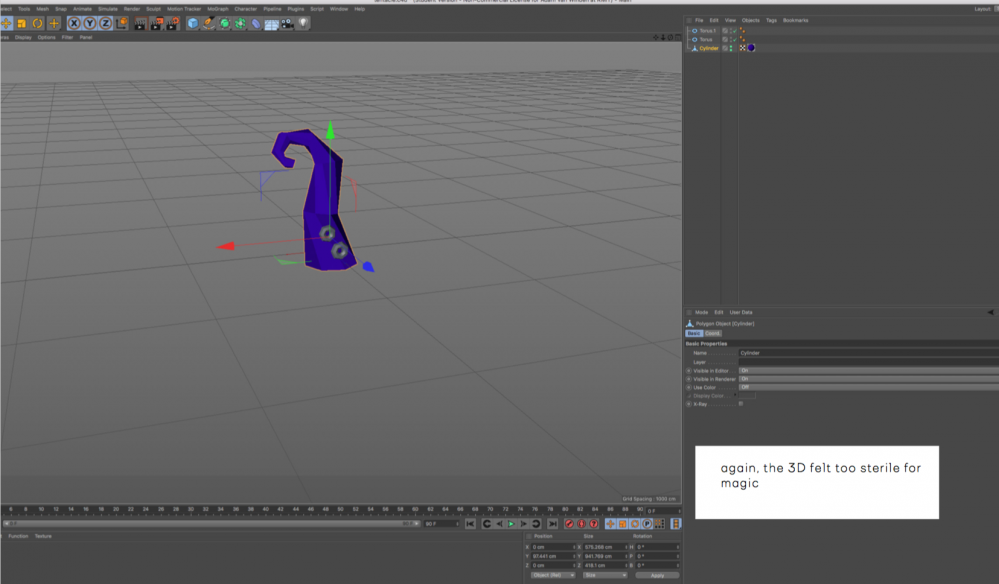Open Object Manager Bookmarks menu
999x584 pixels.
(x=795, y=20)
